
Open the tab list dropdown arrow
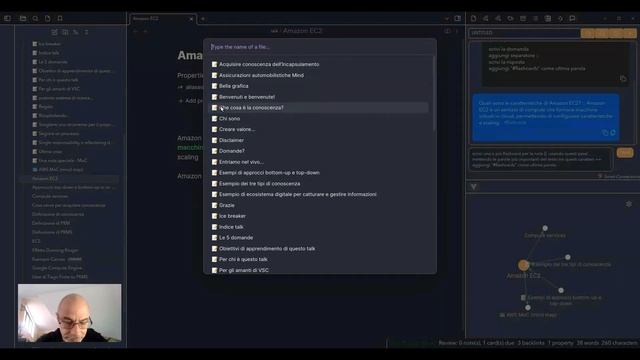click(447, 19)
